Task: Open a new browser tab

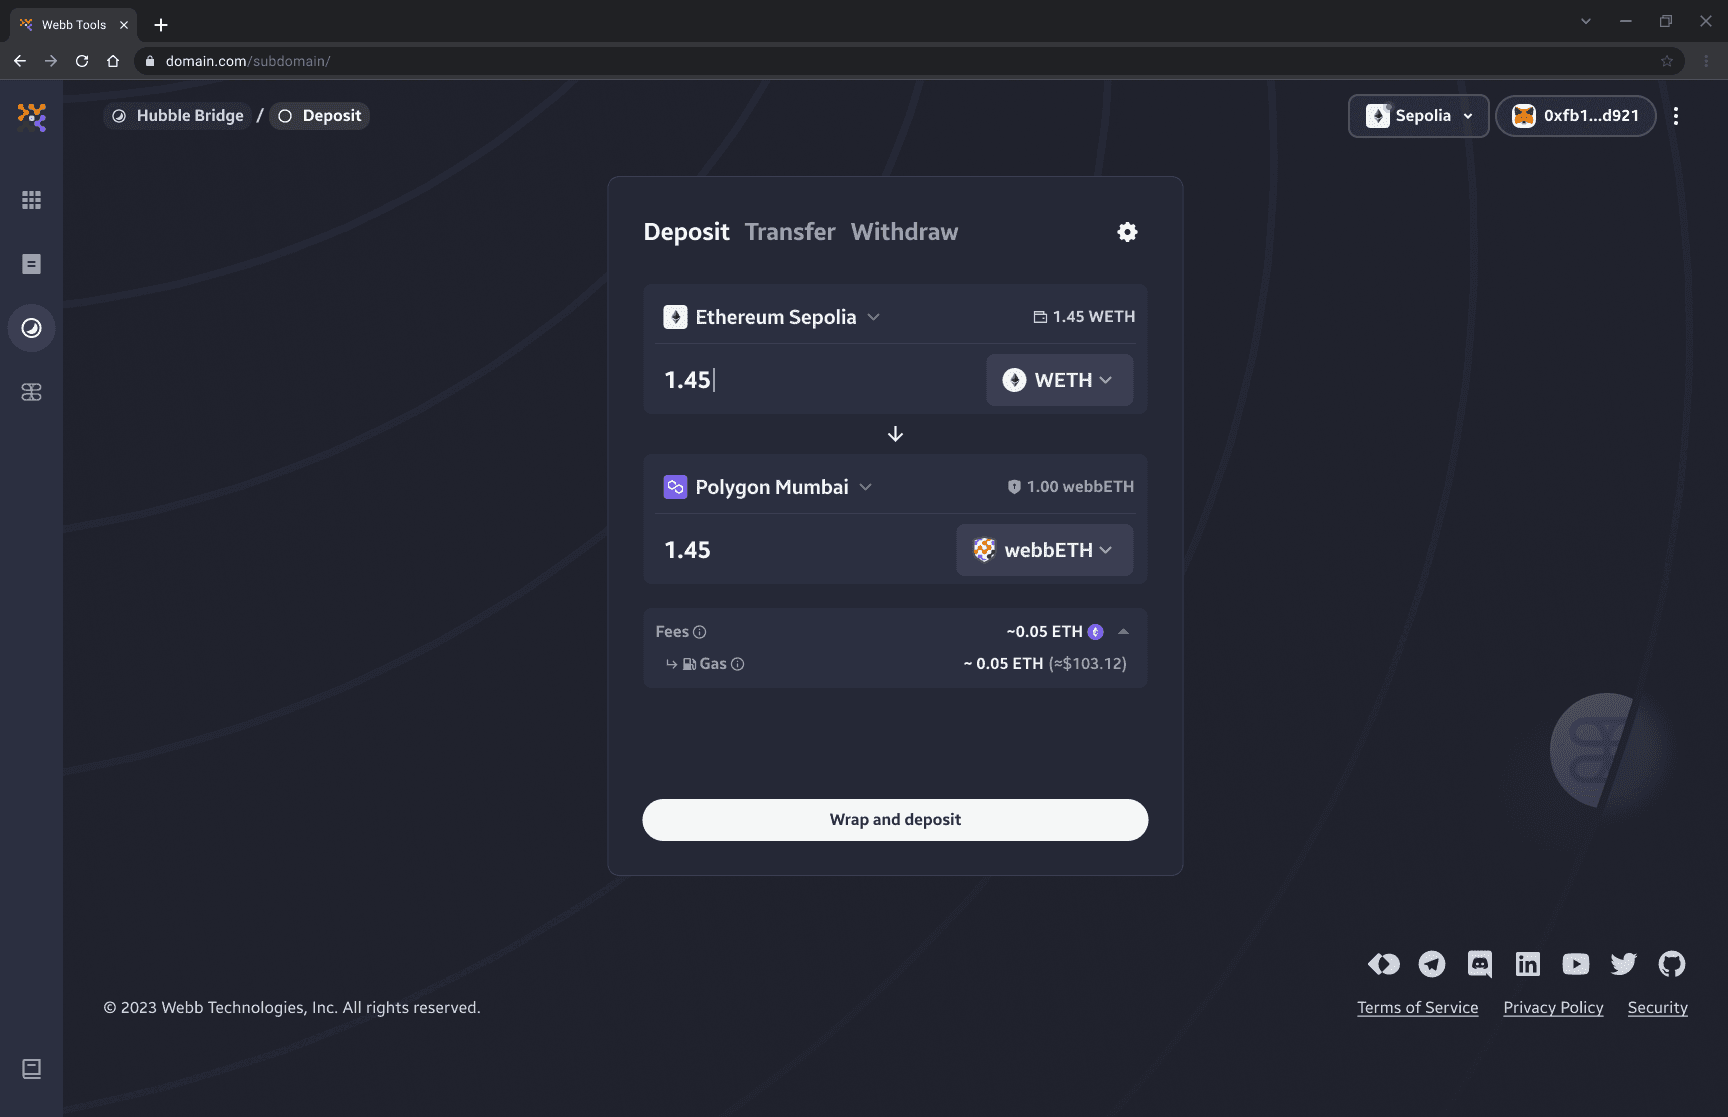Action: tap(161, 25)
